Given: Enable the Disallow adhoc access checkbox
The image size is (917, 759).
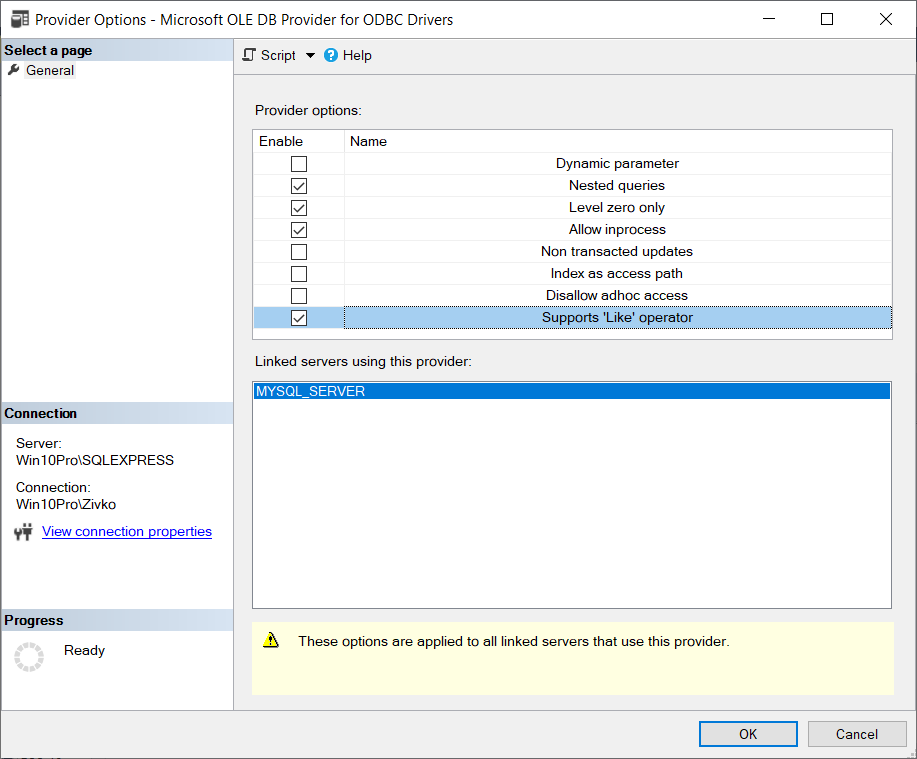Looking at the screenshot, I should [x=299, y=296].
